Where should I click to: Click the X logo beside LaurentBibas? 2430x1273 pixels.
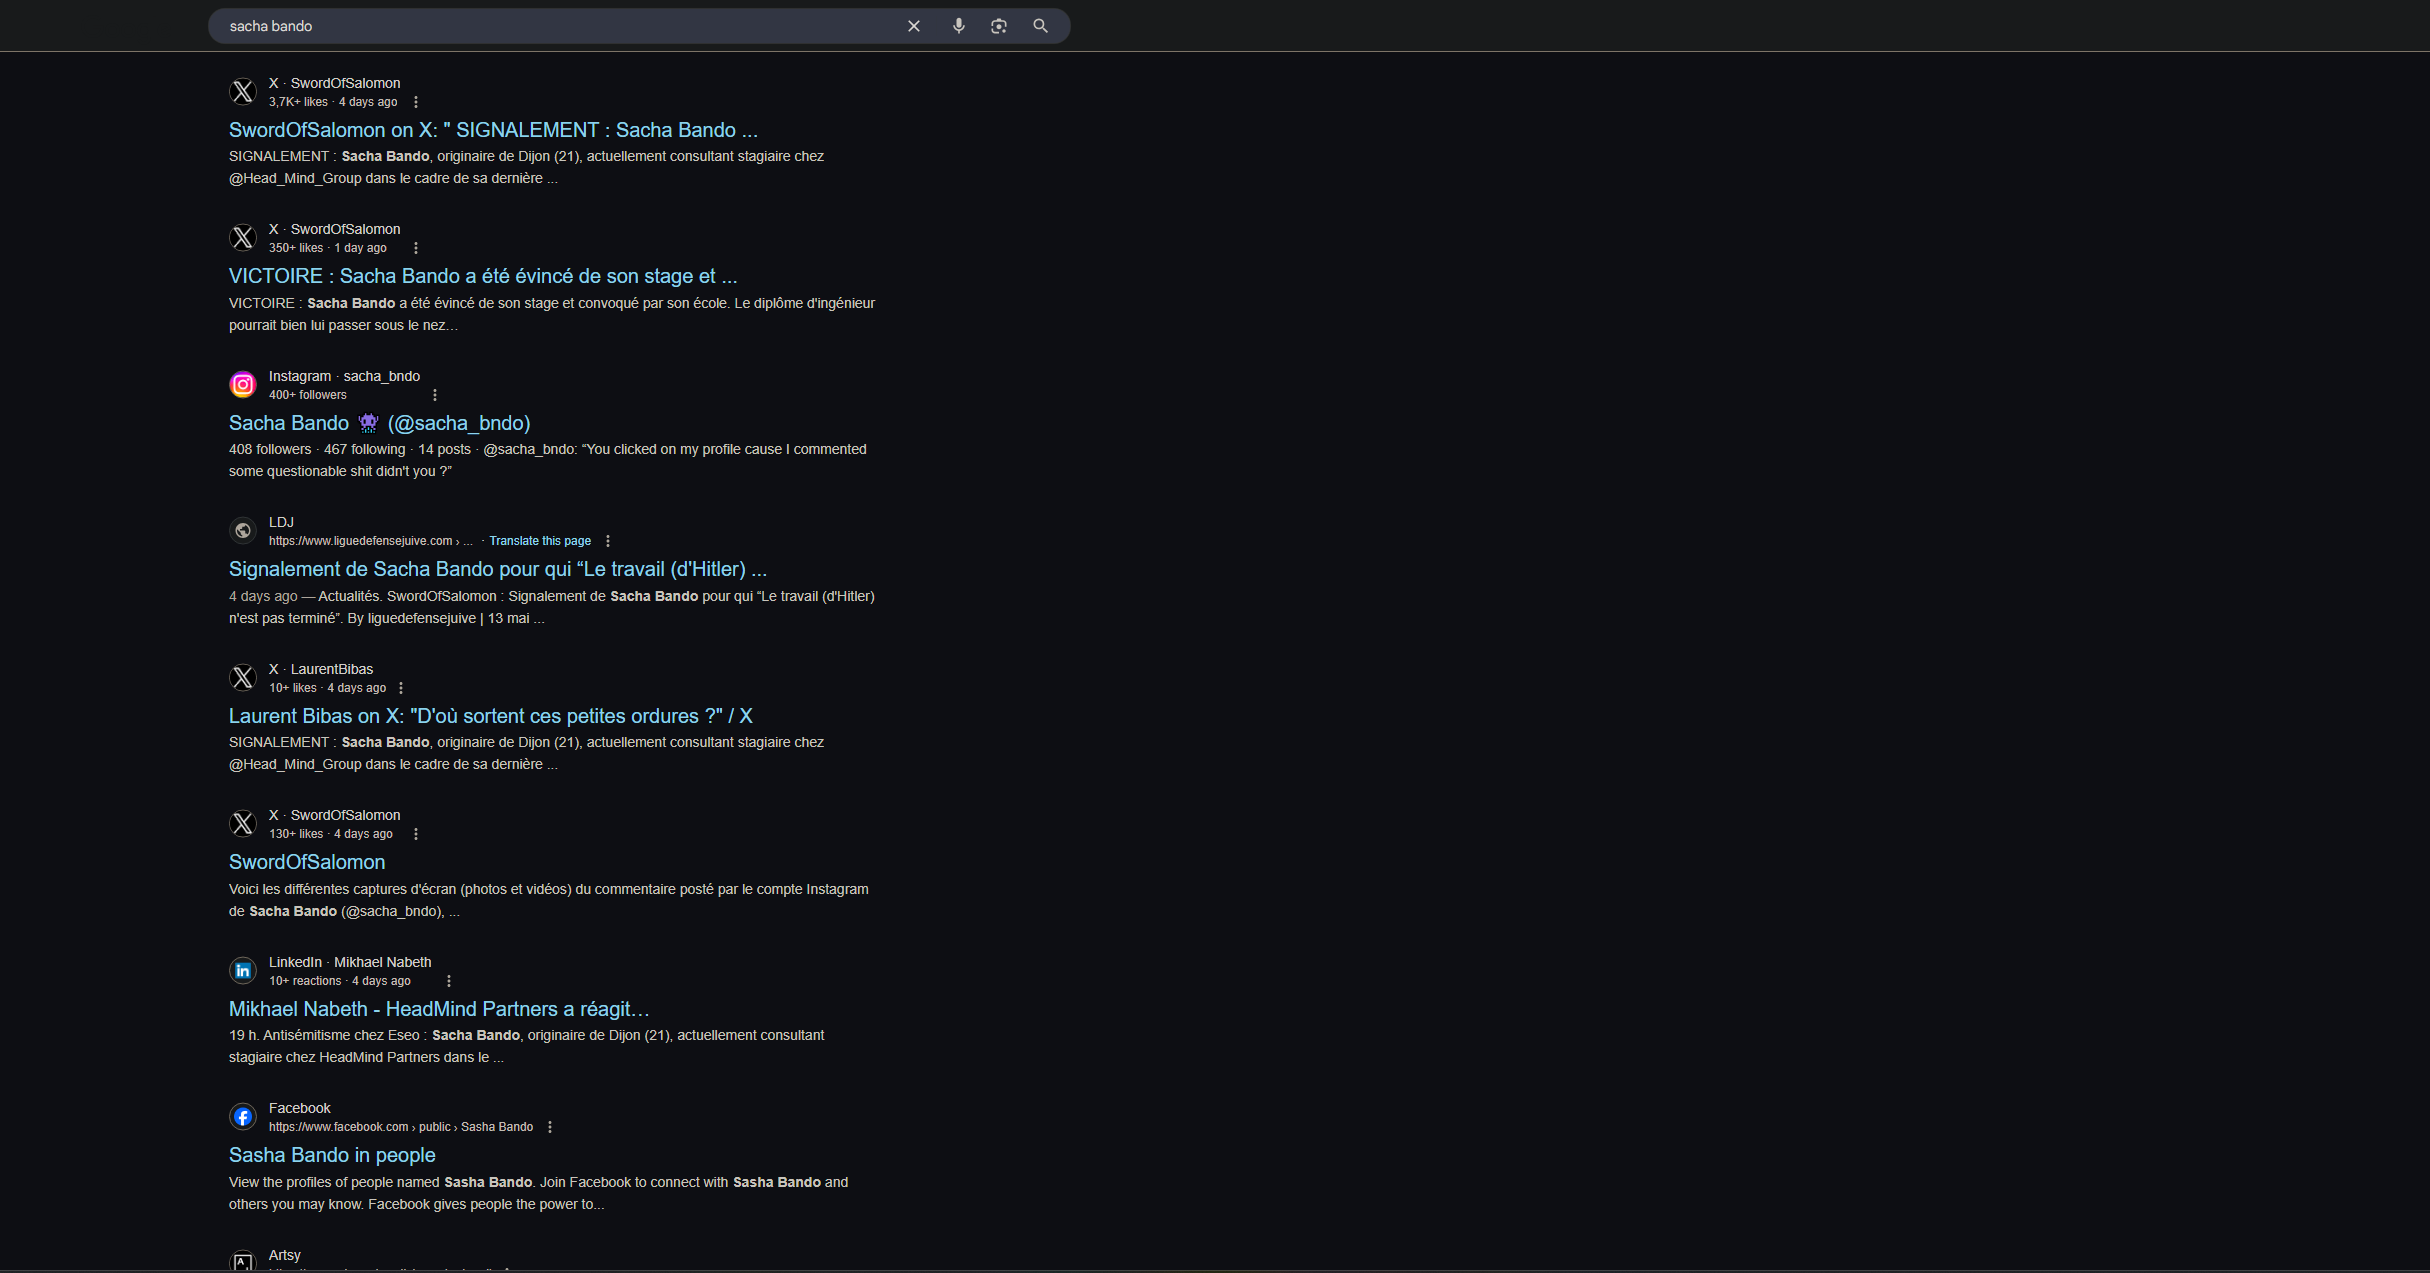click(x=242, y=678)
